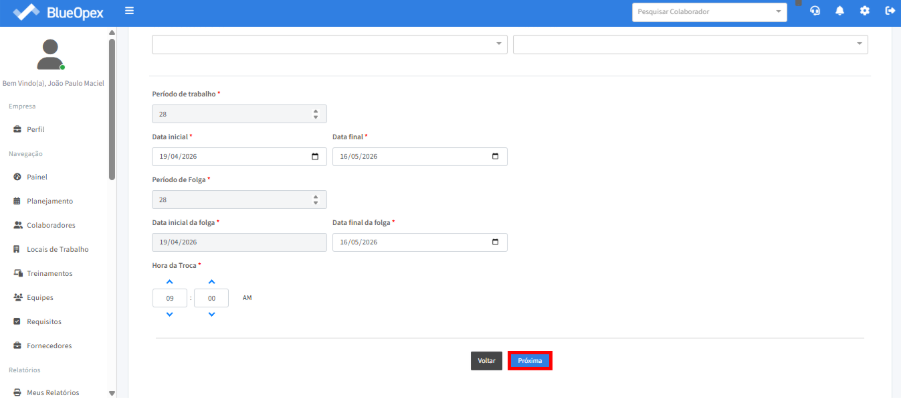Click the user avatar picture
This screenshot has height=402, width=901.
point(51,55)
